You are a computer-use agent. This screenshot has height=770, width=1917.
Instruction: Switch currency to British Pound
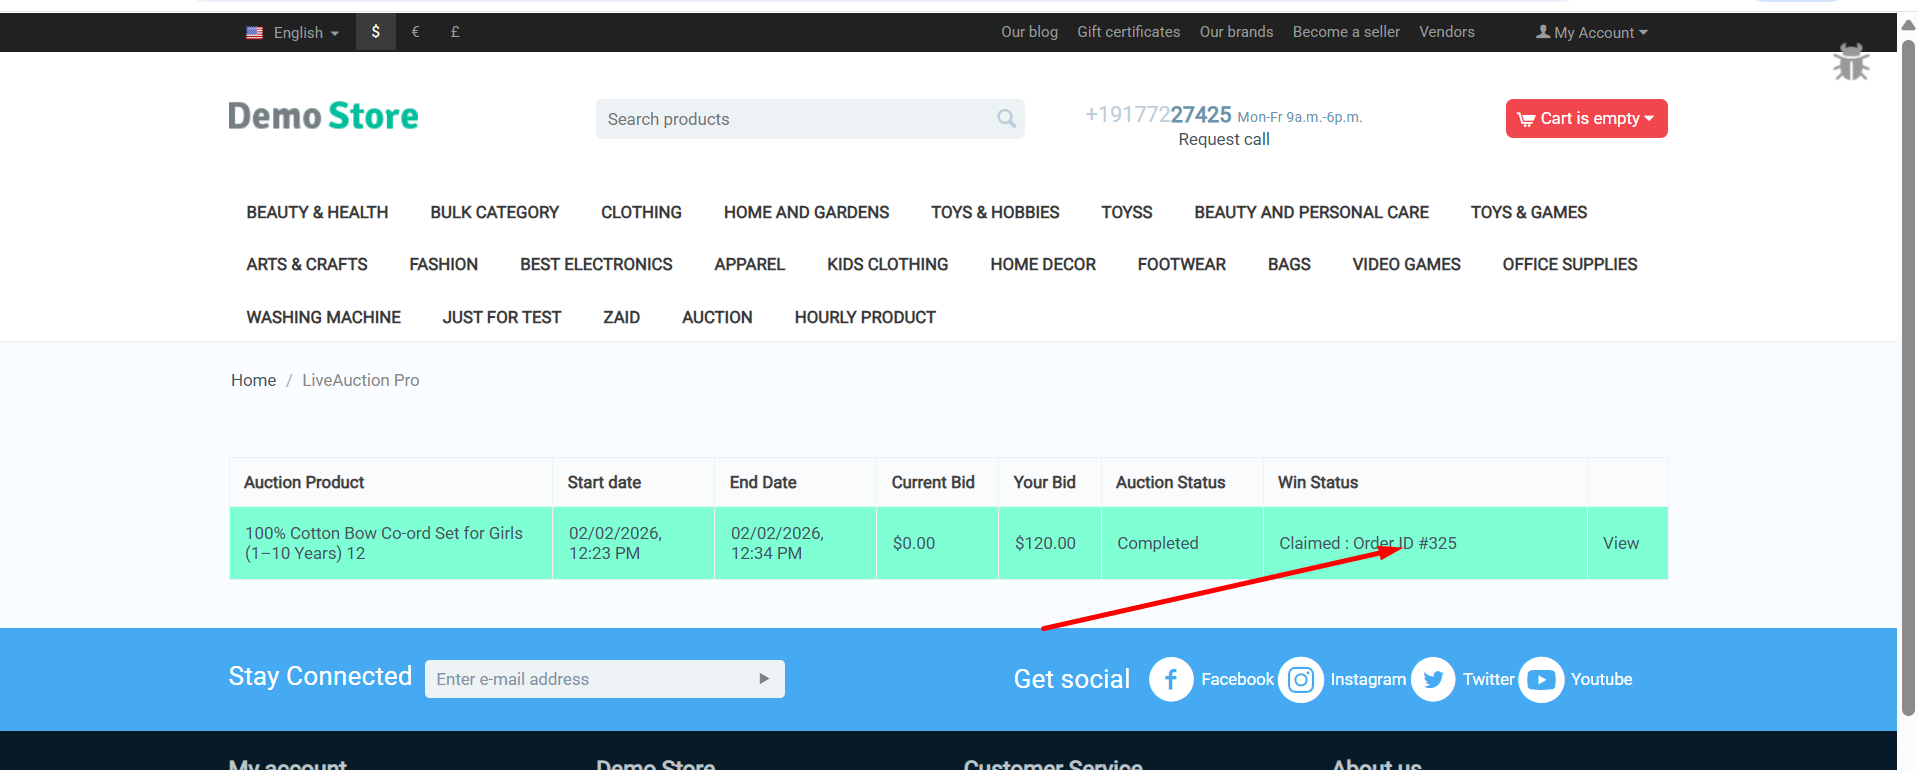point(455,32)
